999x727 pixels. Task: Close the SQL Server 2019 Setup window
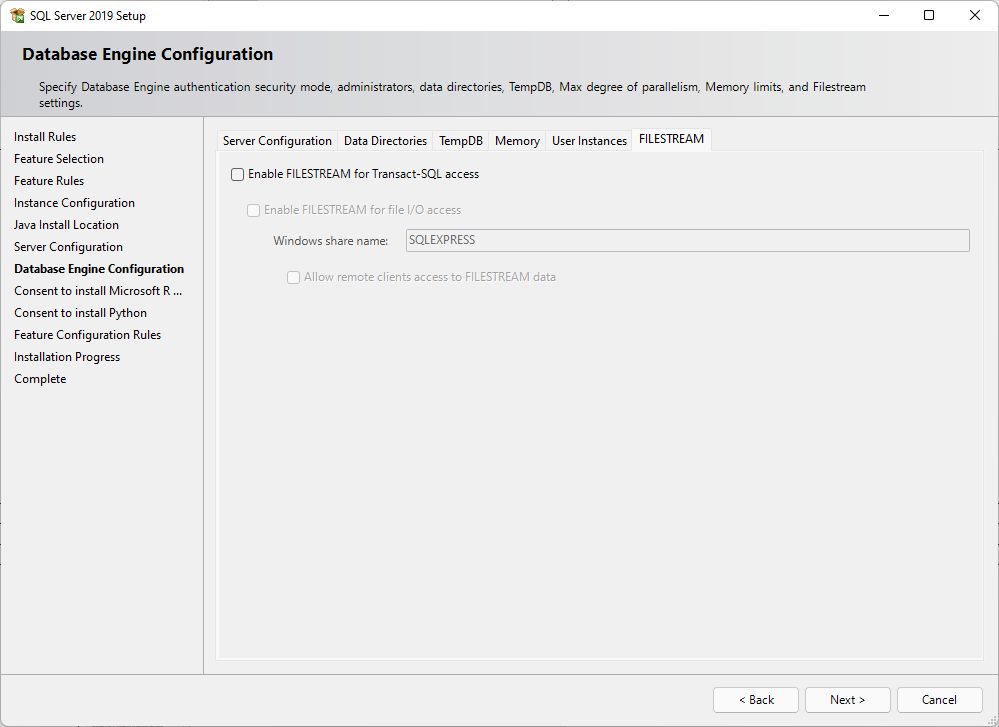(x=975, y=15)
